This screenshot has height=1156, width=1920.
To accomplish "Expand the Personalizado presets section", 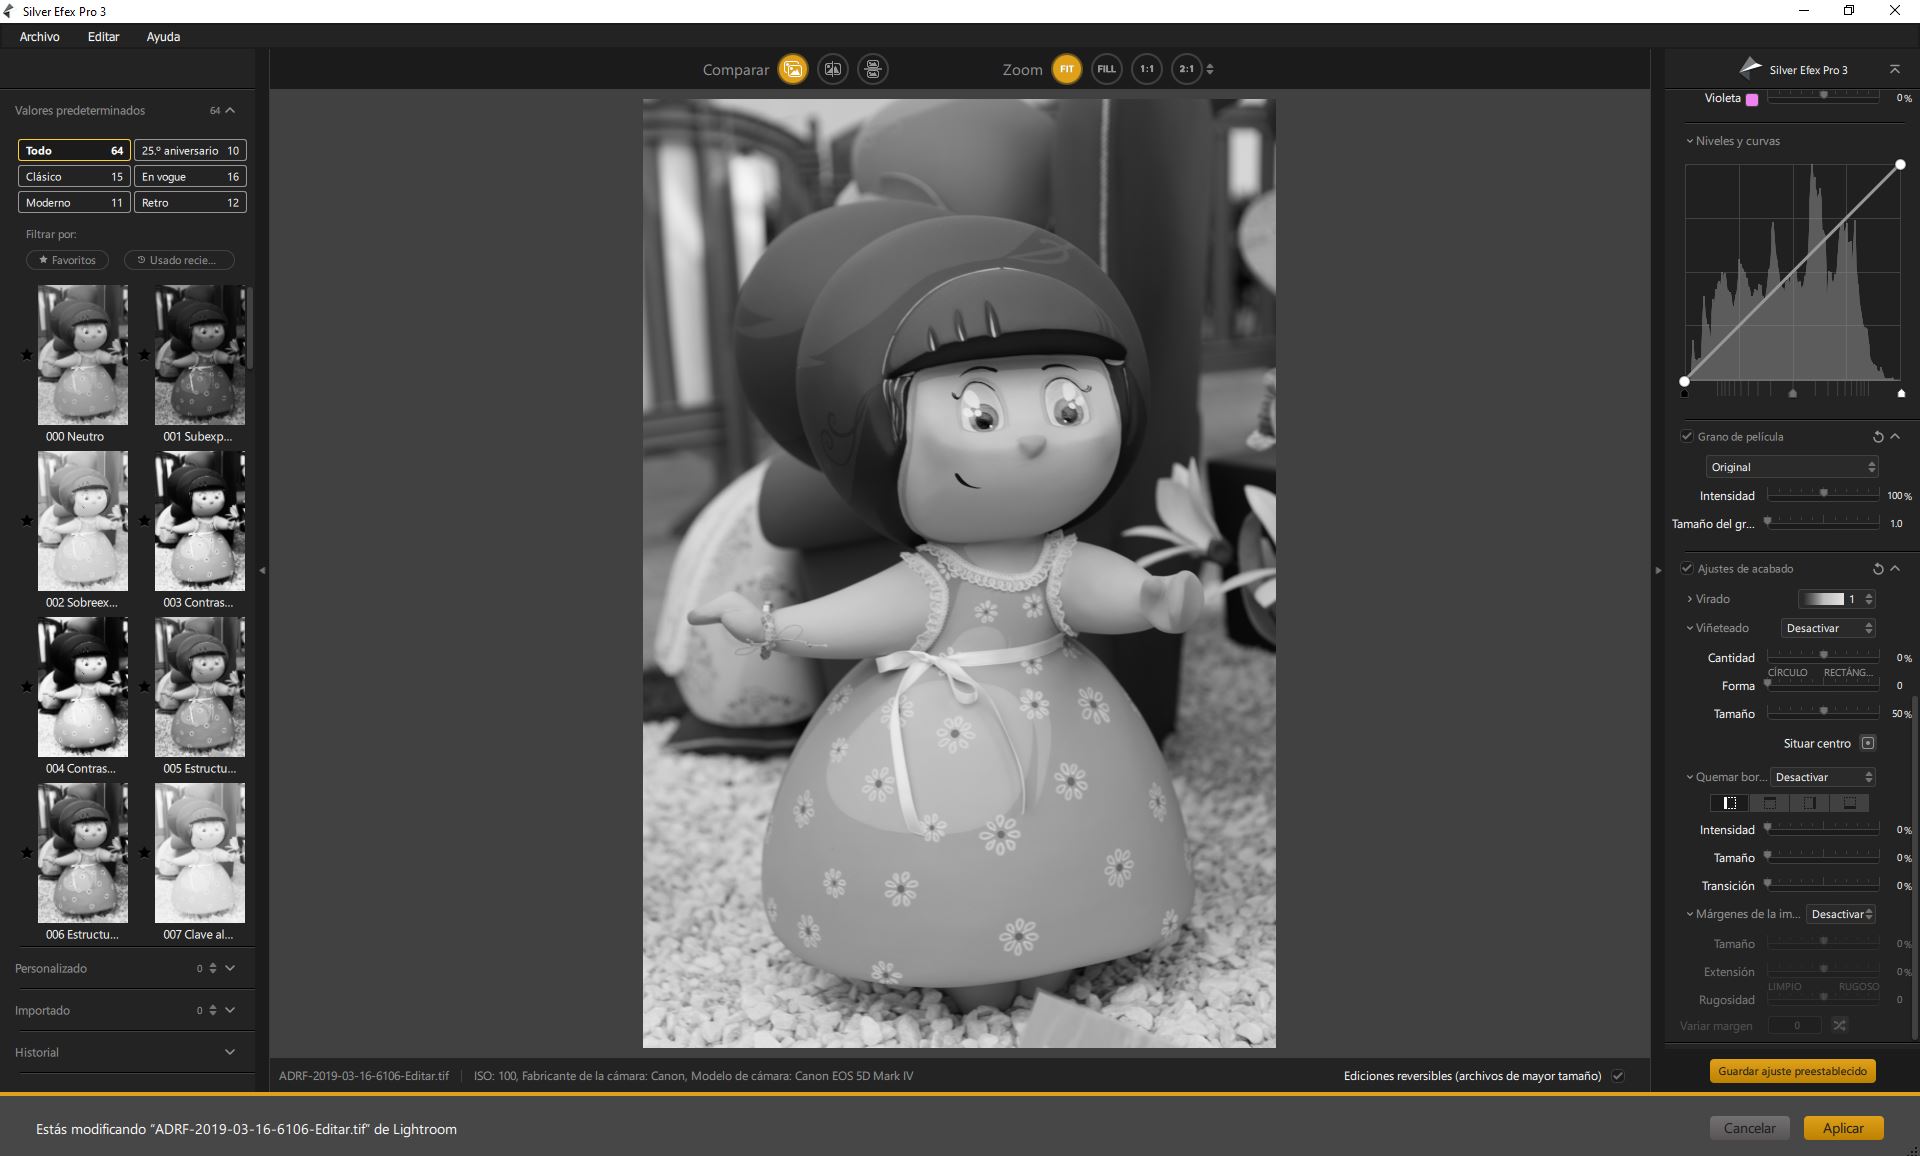I will pos(230,968).
